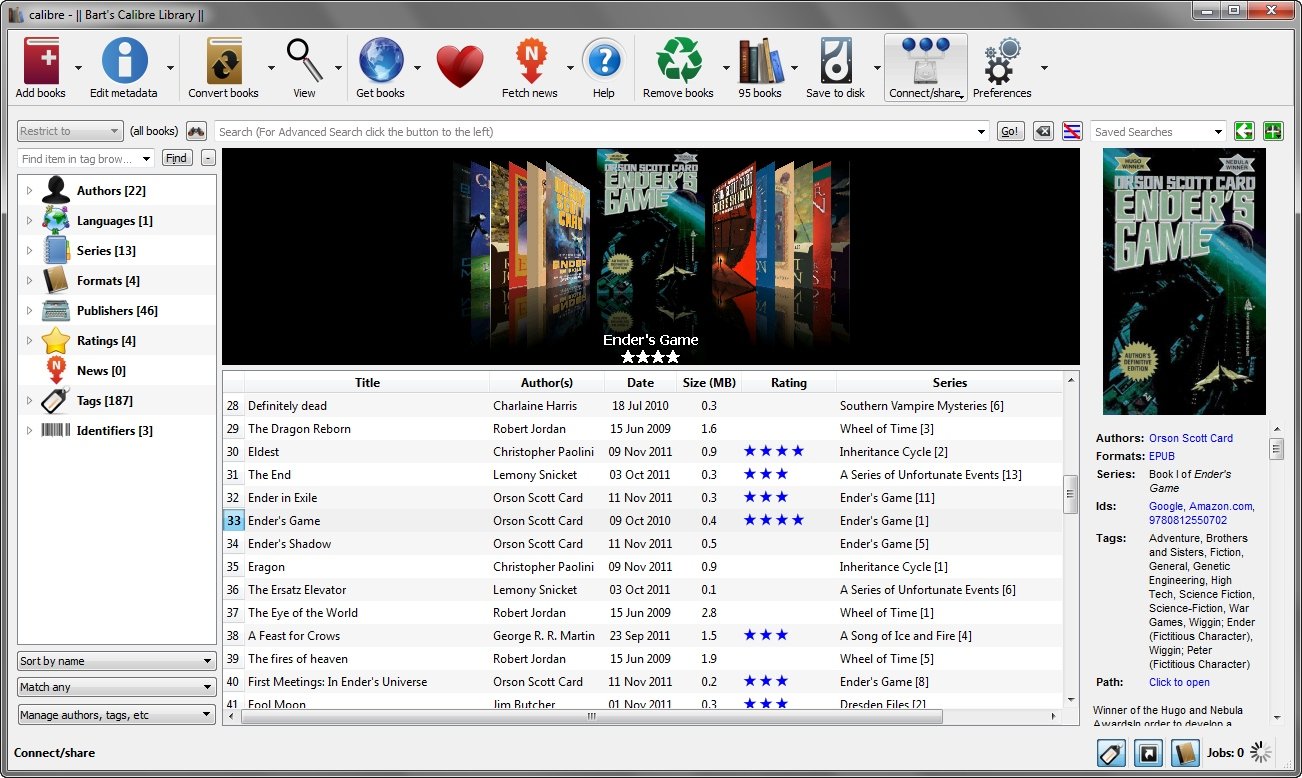Click the Get books globe icon
This screenshot has height=778, width=1302.
pos(381,61)
